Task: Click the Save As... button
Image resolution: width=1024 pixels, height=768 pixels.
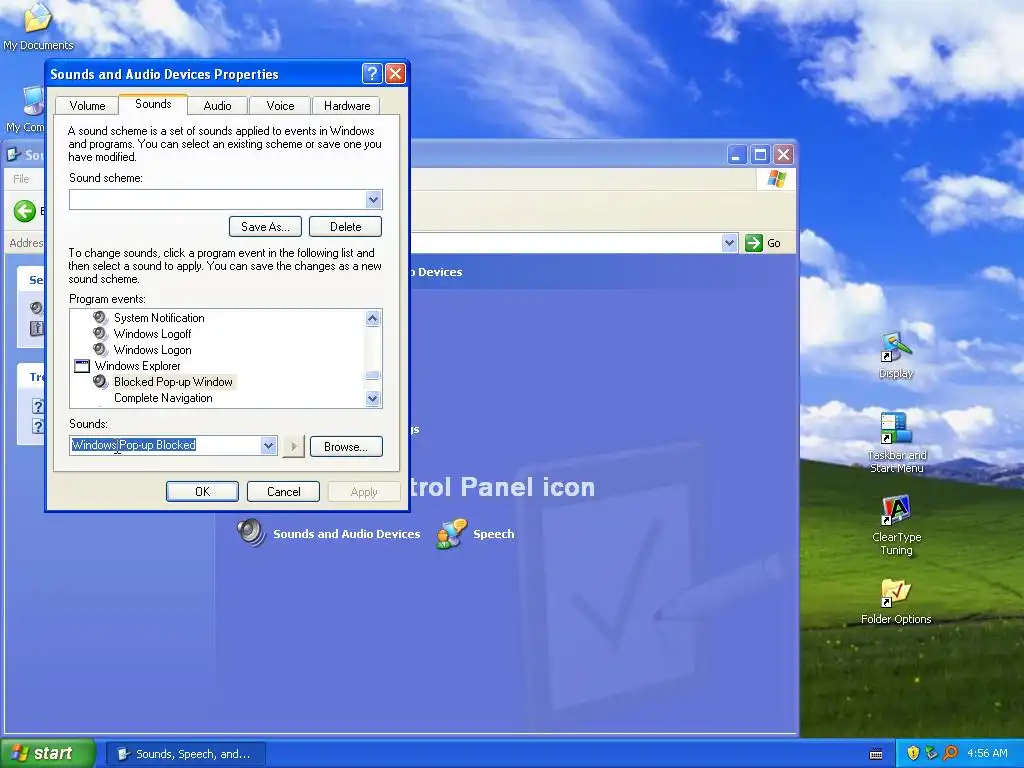Action: pos(265,227)
